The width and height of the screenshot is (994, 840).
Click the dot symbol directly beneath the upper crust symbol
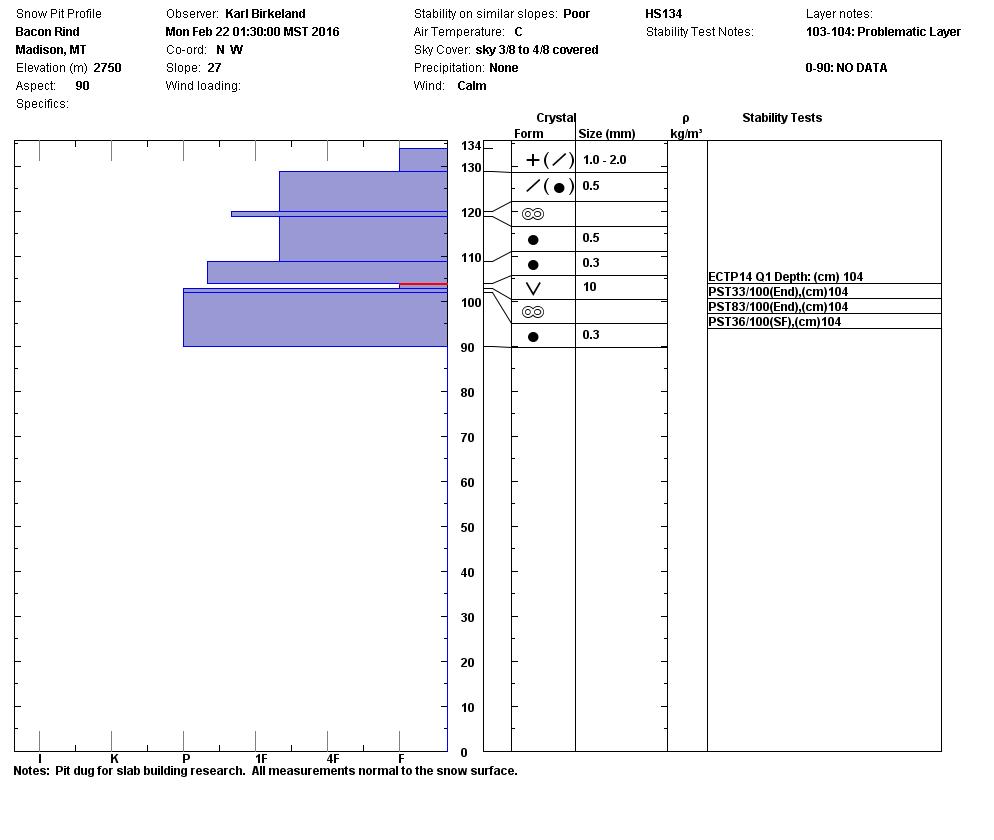[533, 240]
